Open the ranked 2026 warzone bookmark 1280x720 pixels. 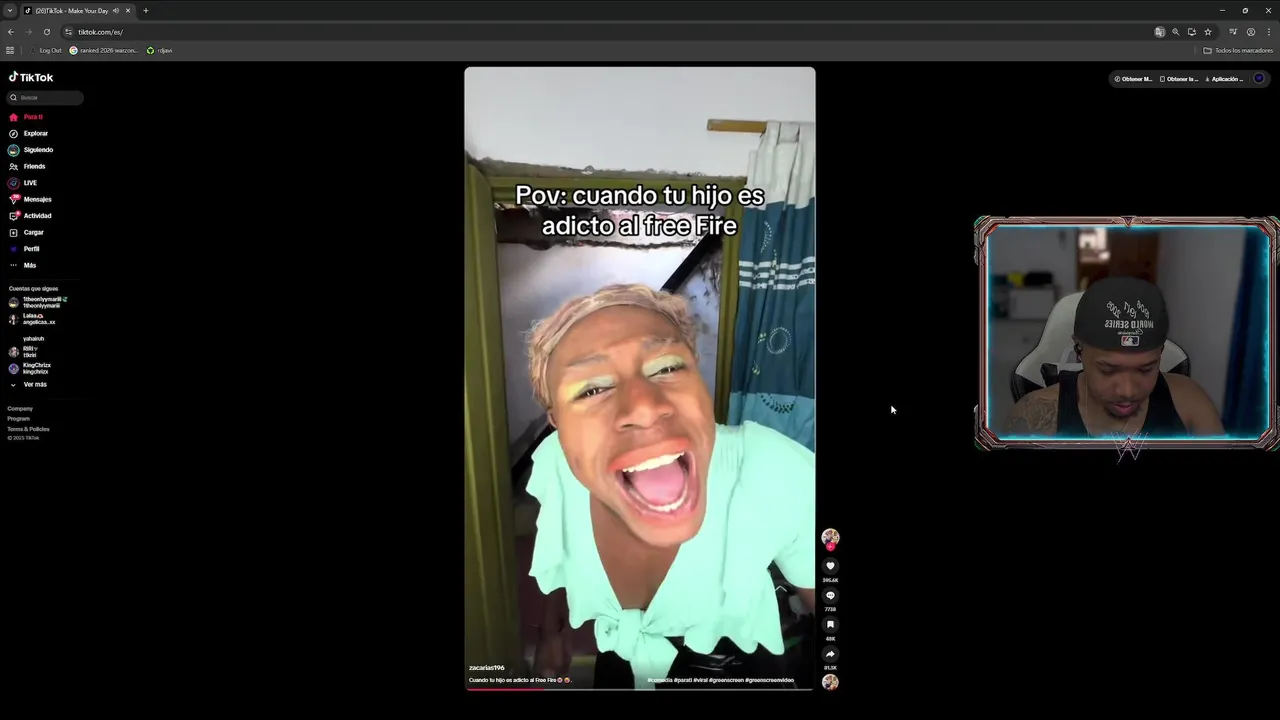[104, 50]
